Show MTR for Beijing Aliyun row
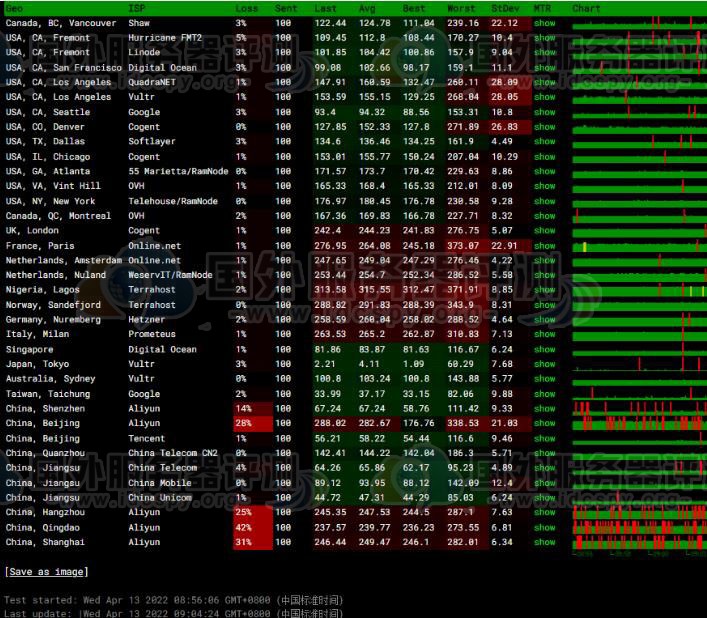Viewport: 707px width, 618px height. [545, 423]
